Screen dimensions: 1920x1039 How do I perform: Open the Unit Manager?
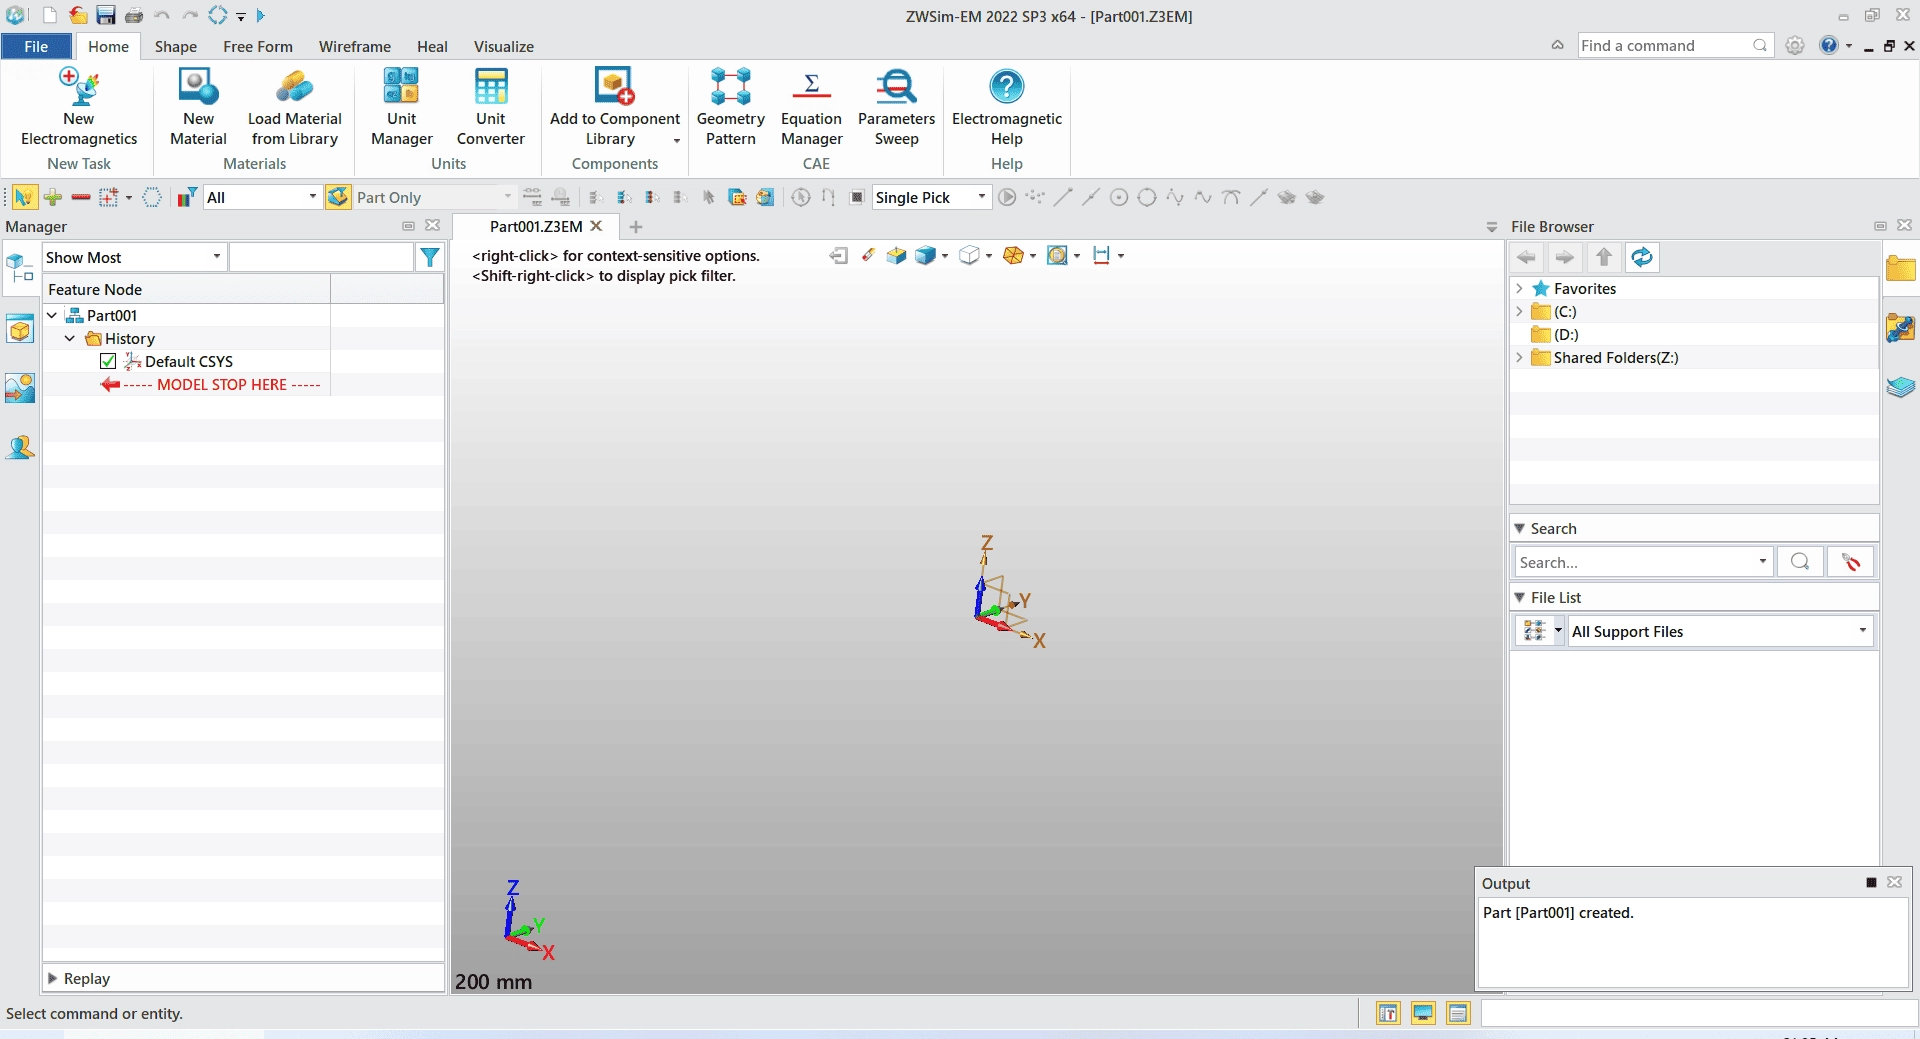(x=401, y=107)
